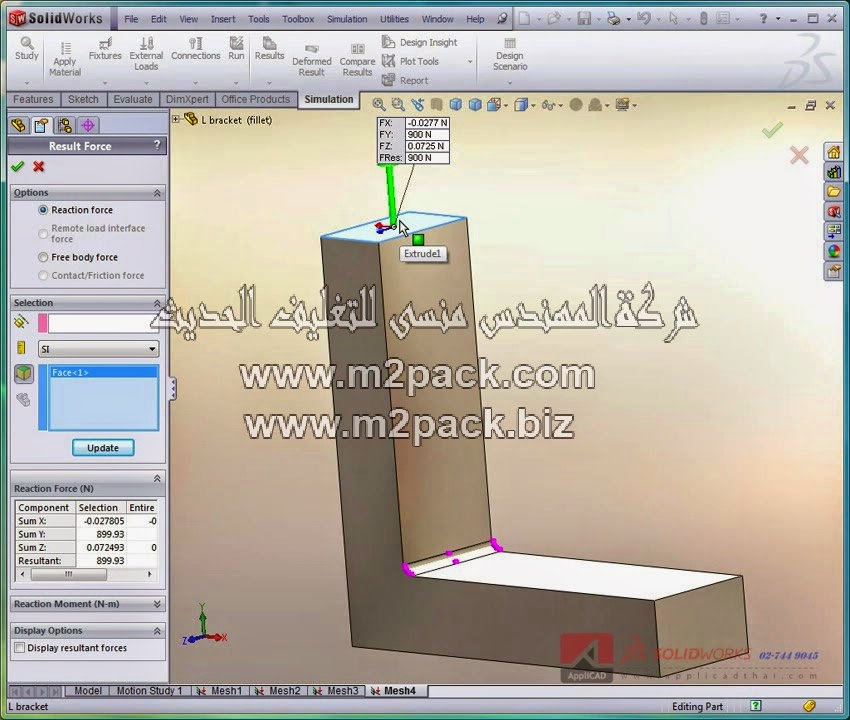The image size is (850, 720).
Task: Open External Loads tool
Action: click(x=146, y=54)
